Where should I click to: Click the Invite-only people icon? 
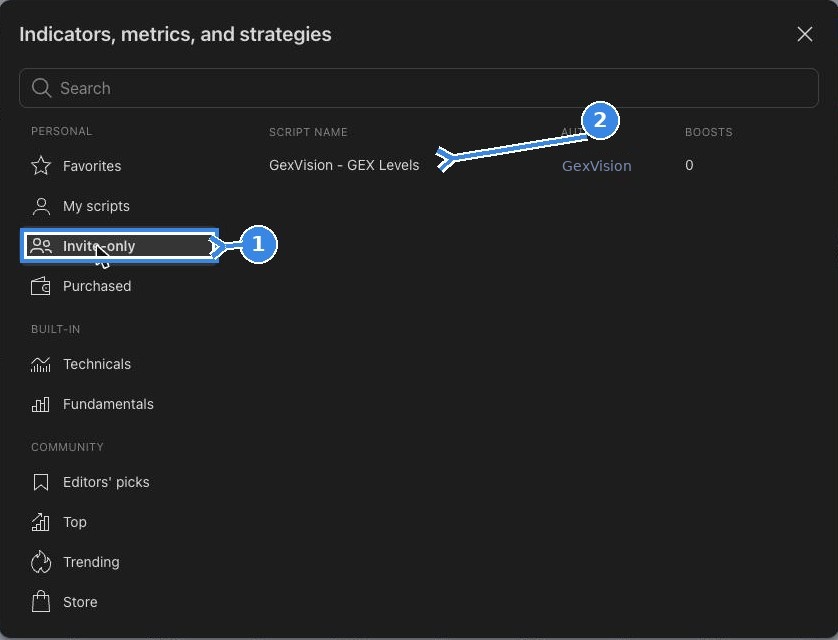tap(41, 246)
